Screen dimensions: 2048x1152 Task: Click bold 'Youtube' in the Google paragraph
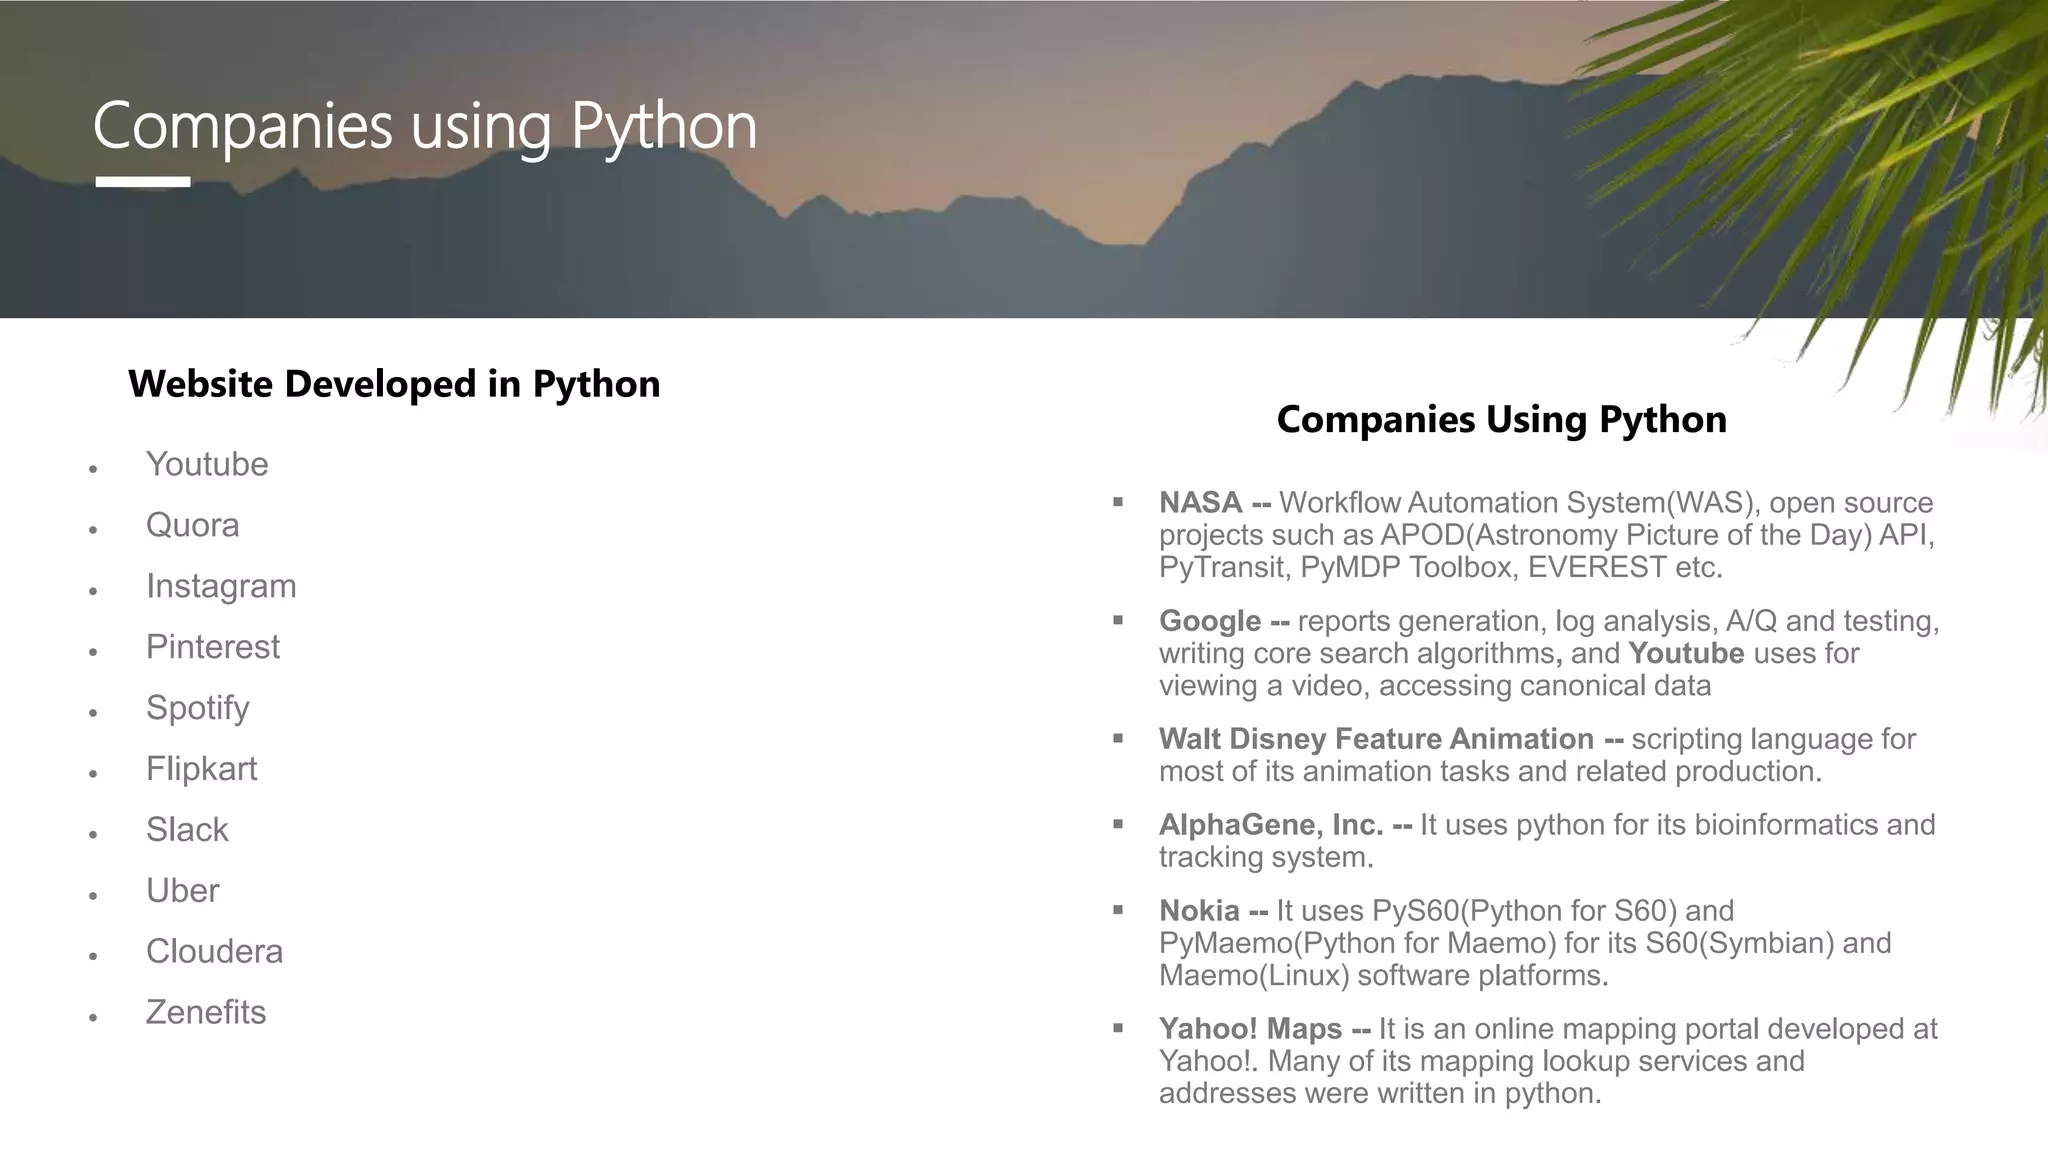point(1686,653)
